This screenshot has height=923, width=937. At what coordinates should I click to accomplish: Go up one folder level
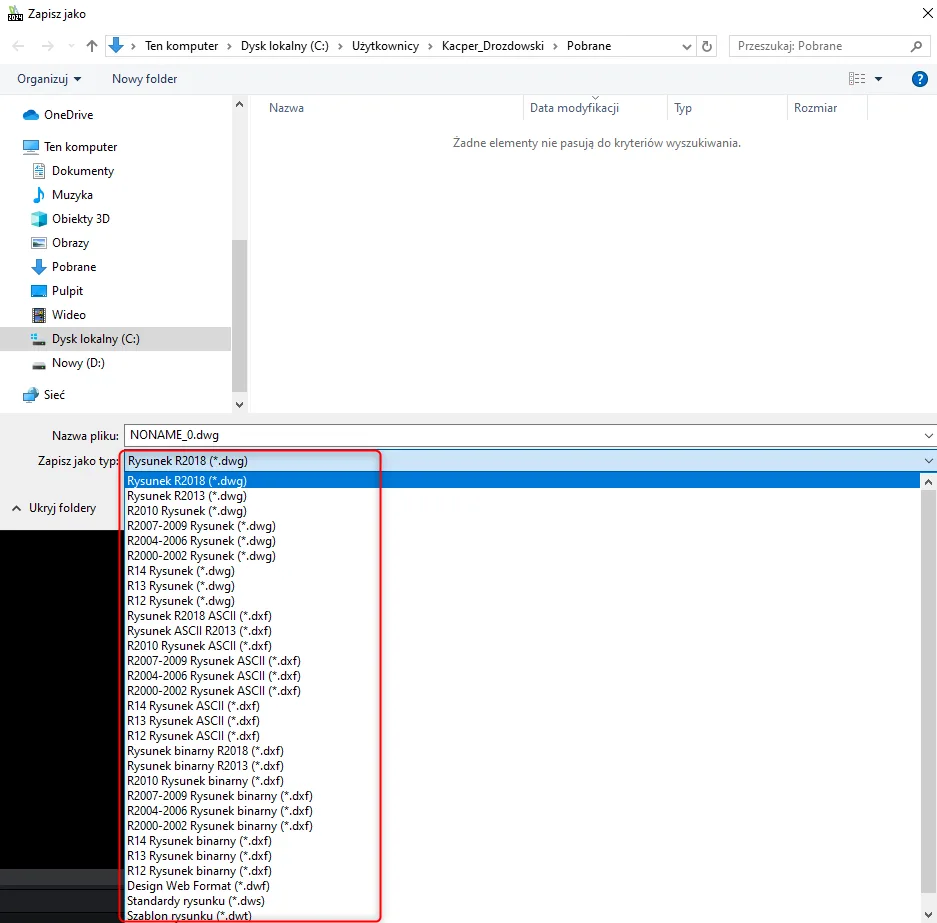tap(91, 46)
